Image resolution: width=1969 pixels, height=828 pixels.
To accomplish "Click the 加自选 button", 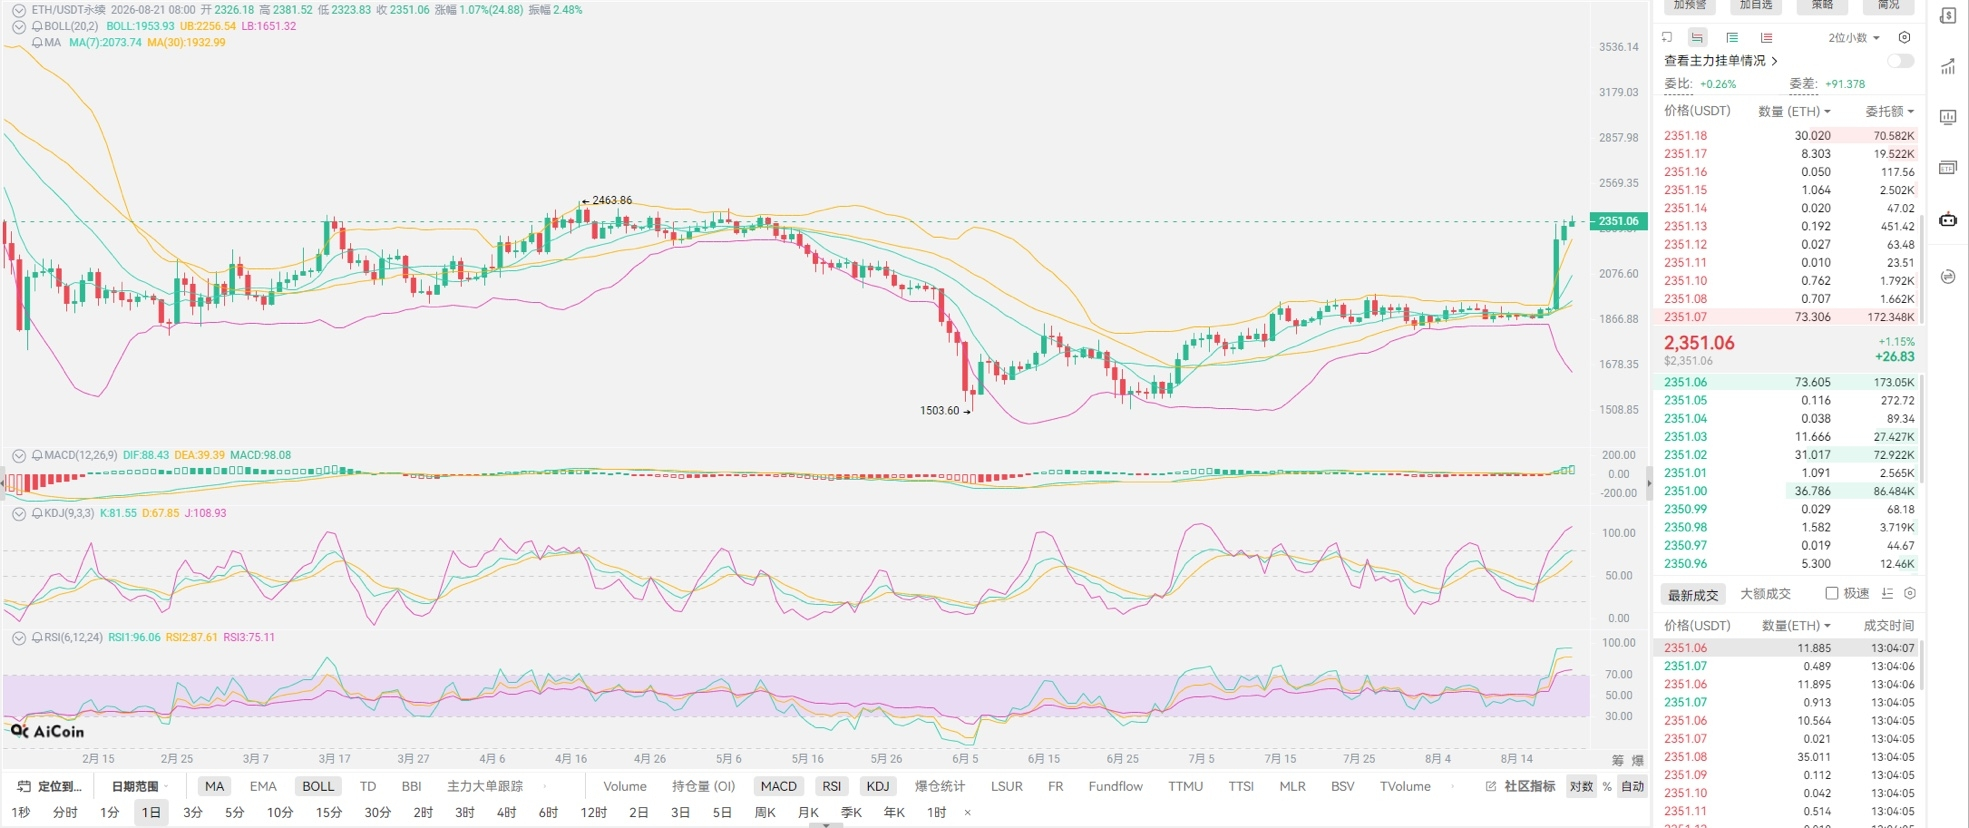I will coord(1756,6).
